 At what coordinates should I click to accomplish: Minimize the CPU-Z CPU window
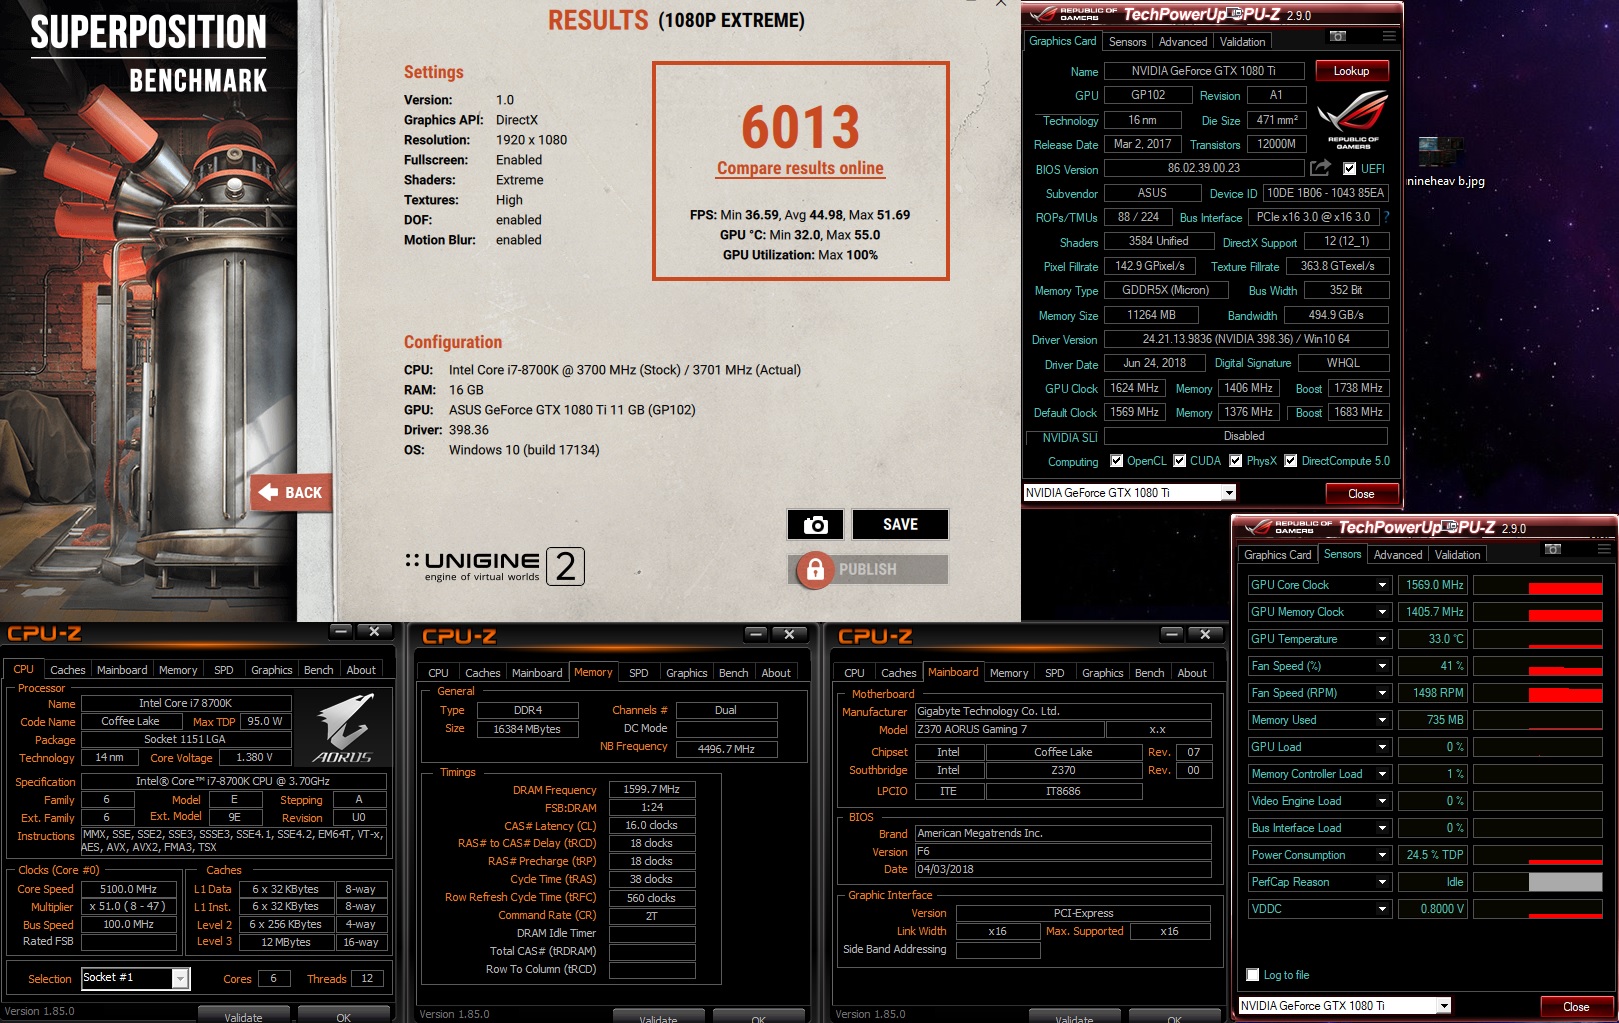pyautogui.click(x=341, y=632)
